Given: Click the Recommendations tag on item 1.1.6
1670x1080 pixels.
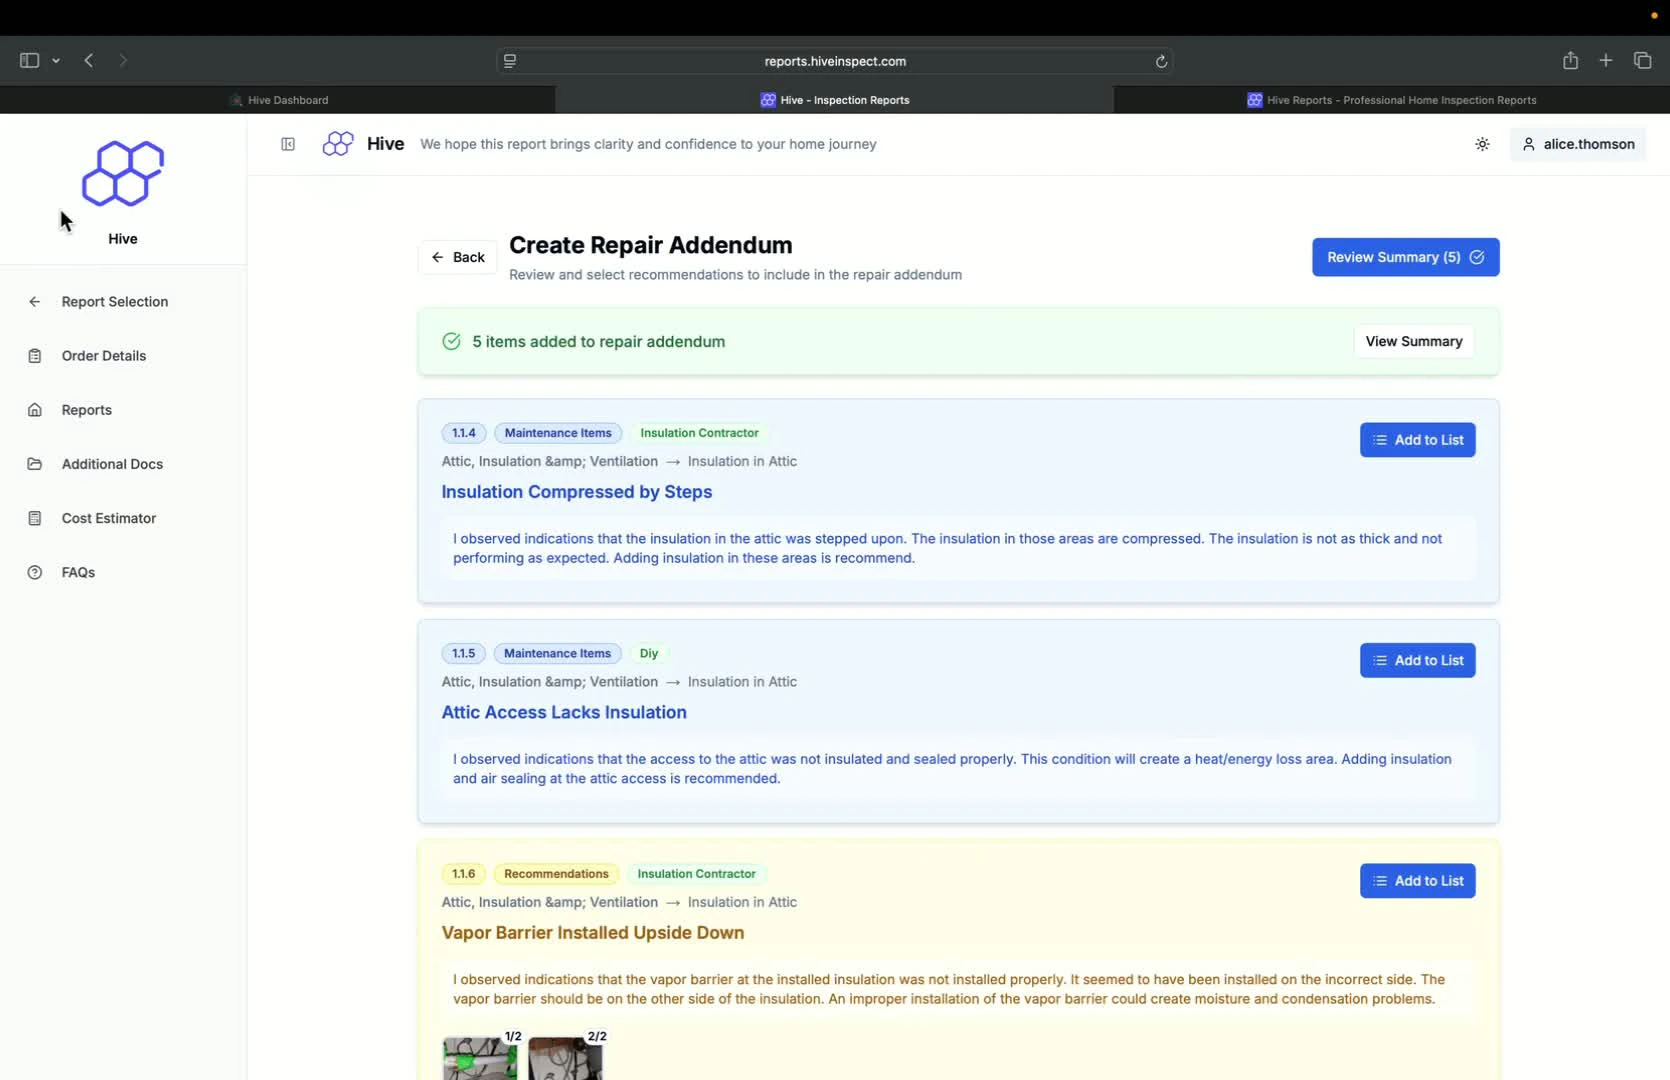Looking at the screenshot, I should click(556, 874).
